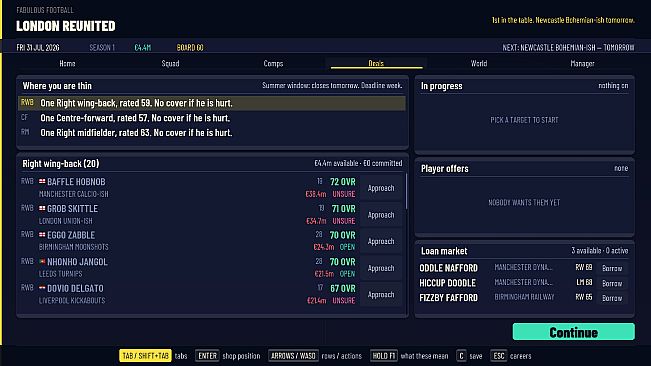This screenshot has width=651, height=366.
Task: Click the HOLD F1 key hint
Action: click(x=384, y=356)
